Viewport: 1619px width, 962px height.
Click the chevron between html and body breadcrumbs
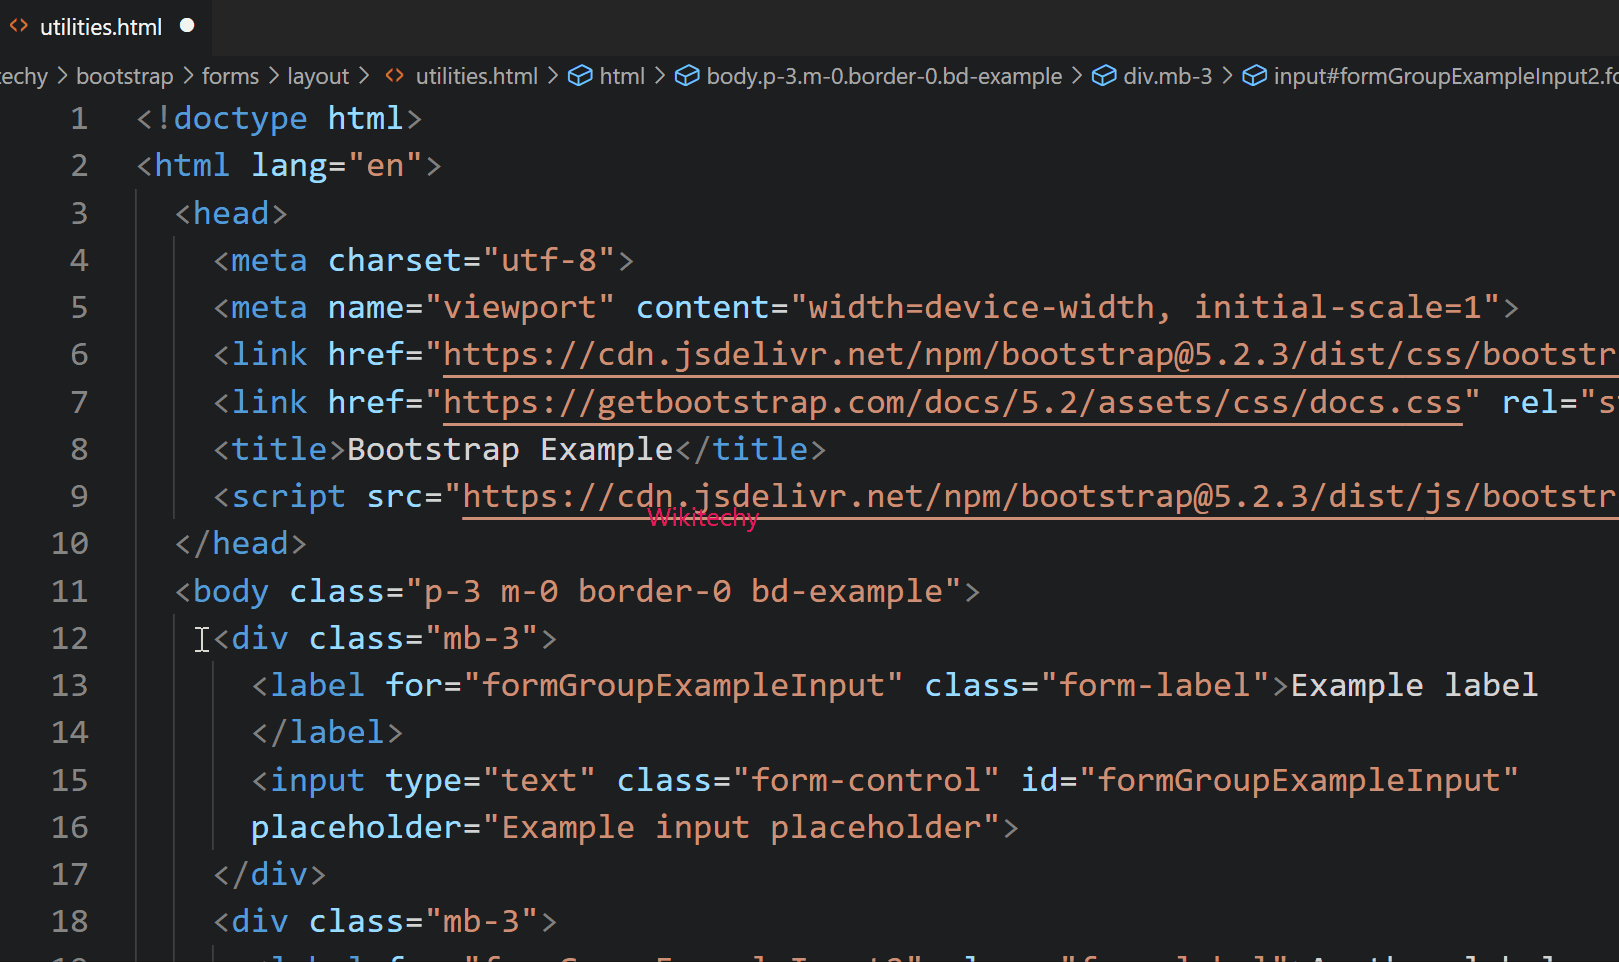(659, 75)
